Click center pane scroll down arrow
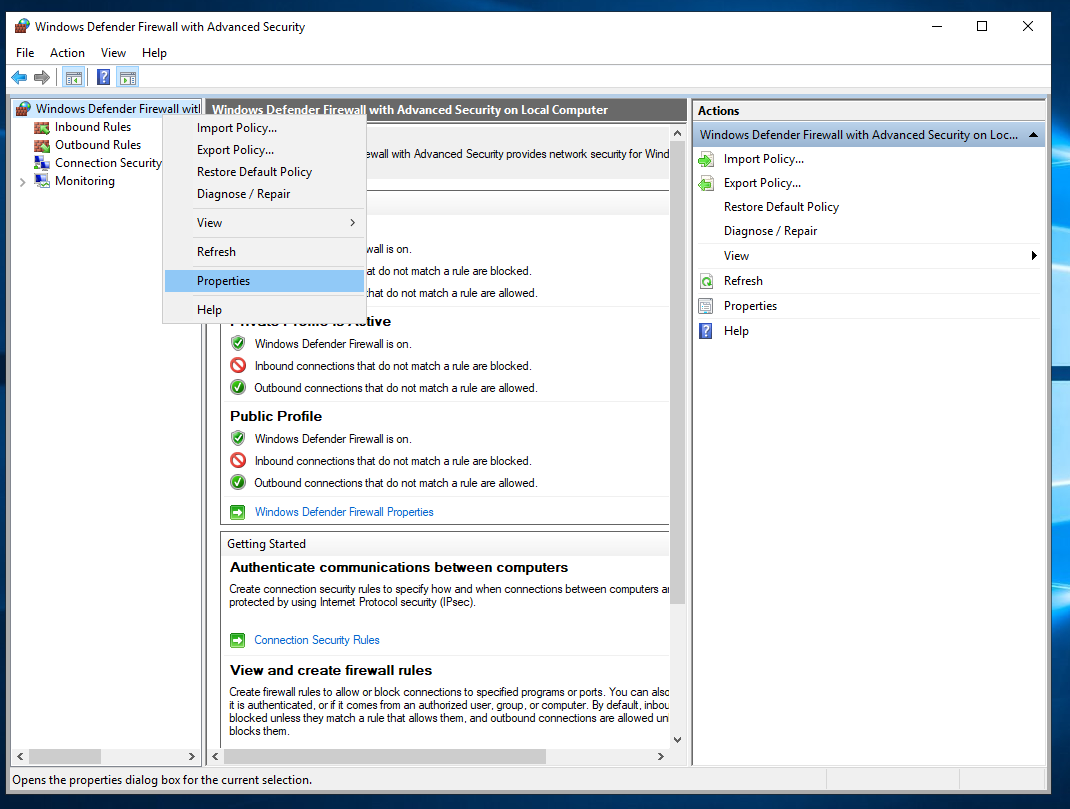The image size is (1070, 809). click(x=677, y=739)
